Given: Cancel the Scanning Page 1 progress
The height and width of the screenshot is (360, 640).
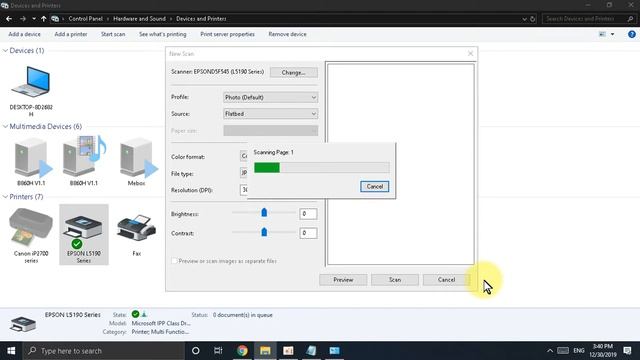Looking at the screenshot, I should pos(374,187).
